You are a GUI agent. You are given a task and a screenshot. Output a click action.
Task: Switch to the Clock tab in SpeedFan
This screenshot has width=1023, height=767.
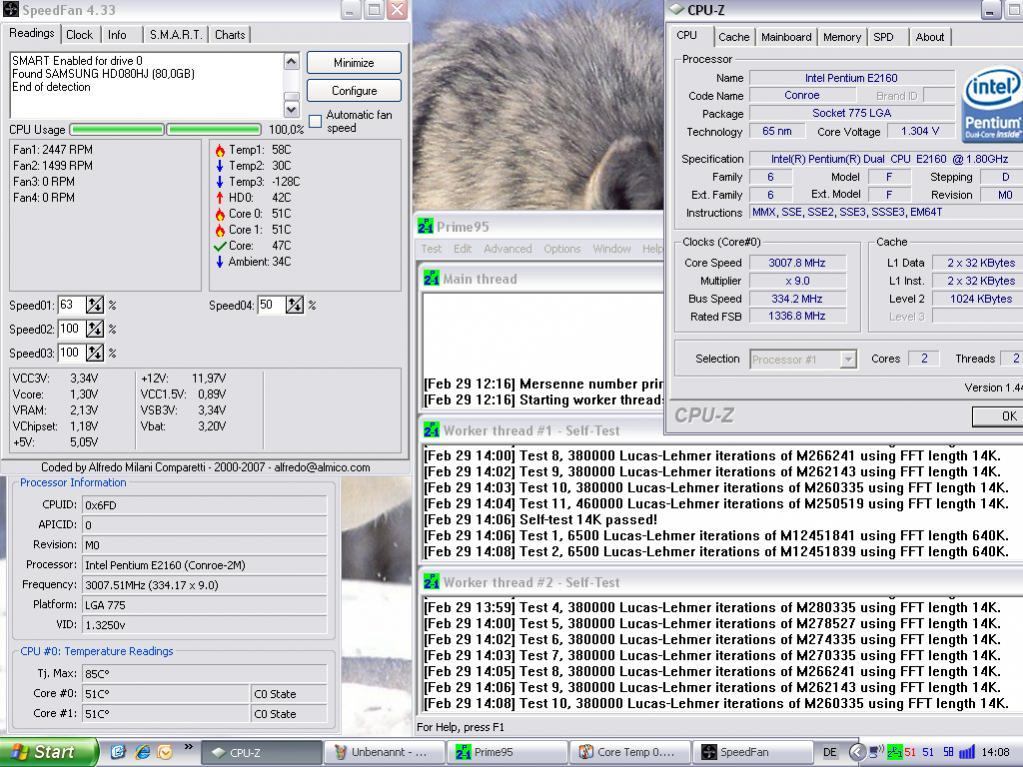click(x=80, y=35)
